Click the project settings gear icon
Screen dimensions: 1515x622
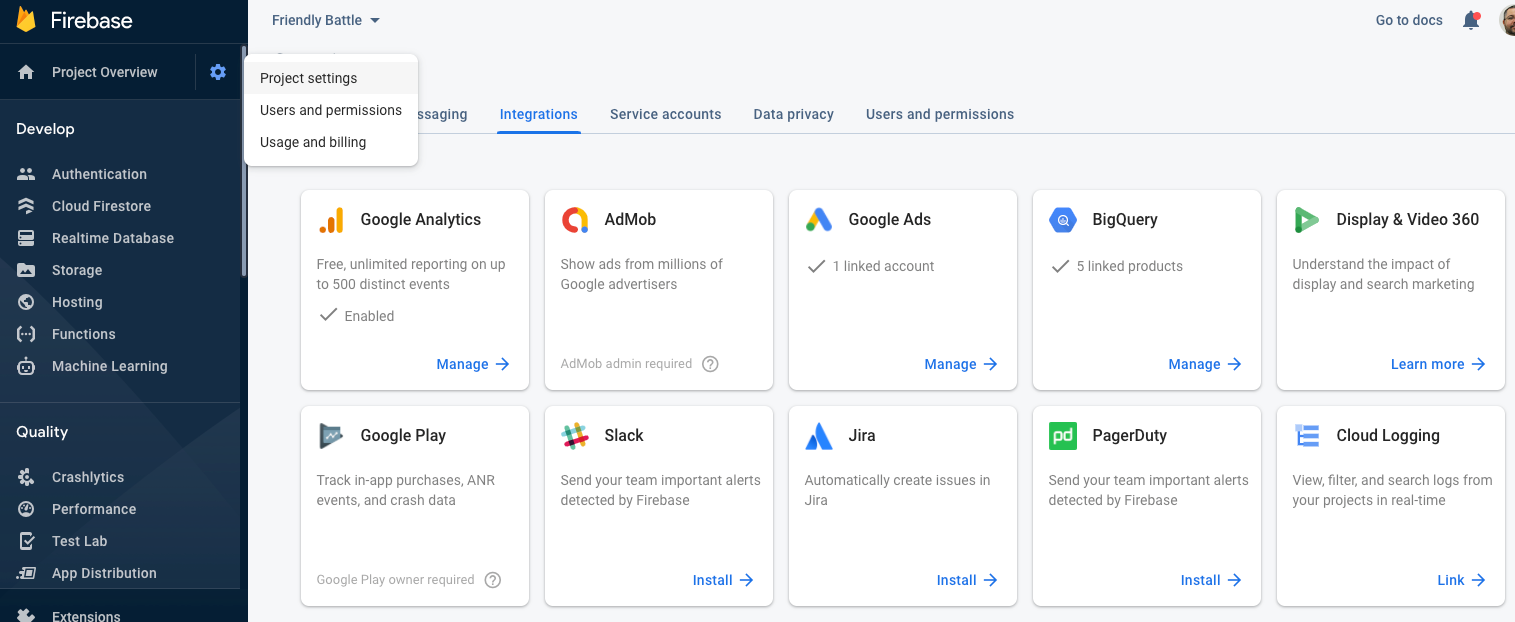(x=217, y=71)
